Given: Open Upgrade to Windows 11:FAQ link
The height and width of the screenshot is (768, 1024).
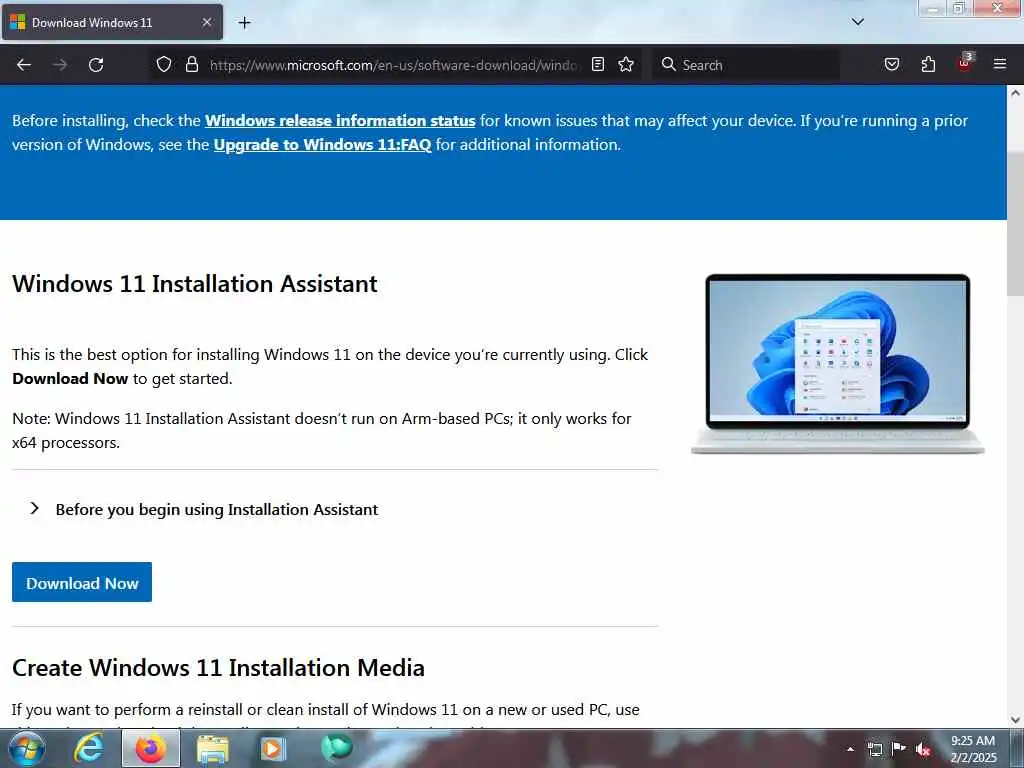Looking at the screenshot, I should pyautogui.click(x=323, y=145).
